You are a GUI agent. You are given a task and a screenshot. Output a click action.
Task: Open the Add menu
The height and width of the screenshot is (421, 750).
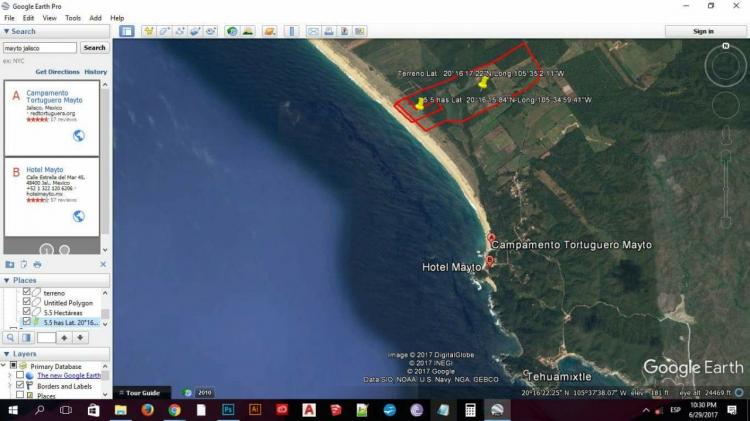point(95,18)
